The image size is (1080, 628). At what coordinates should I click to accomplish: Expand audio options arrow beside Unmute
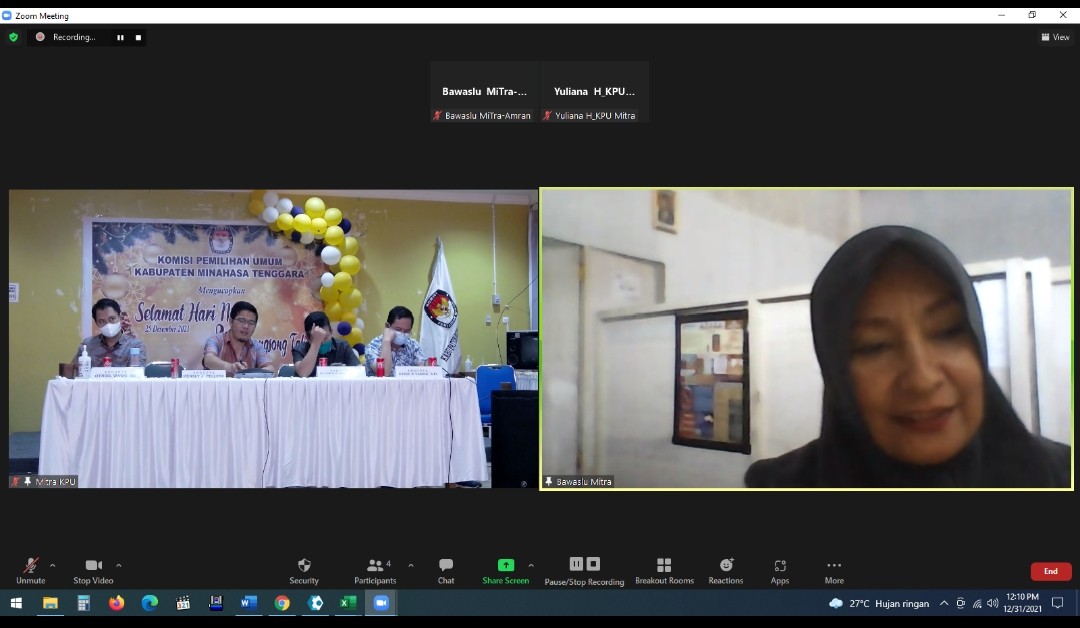[53, 565]
